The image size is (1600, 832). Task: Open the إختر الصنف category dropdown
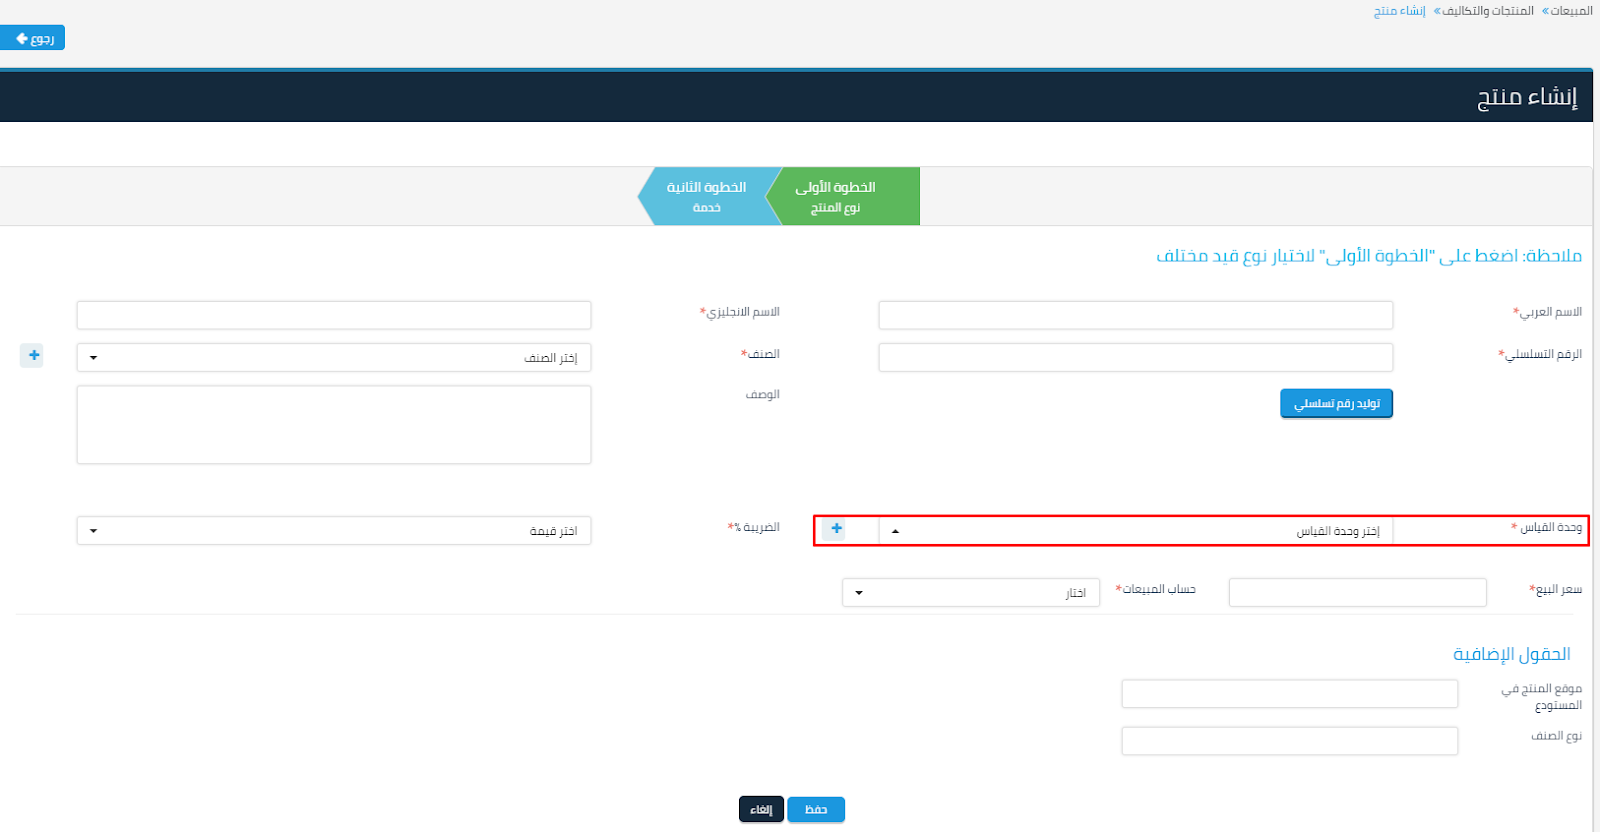(x=333, y=357)
